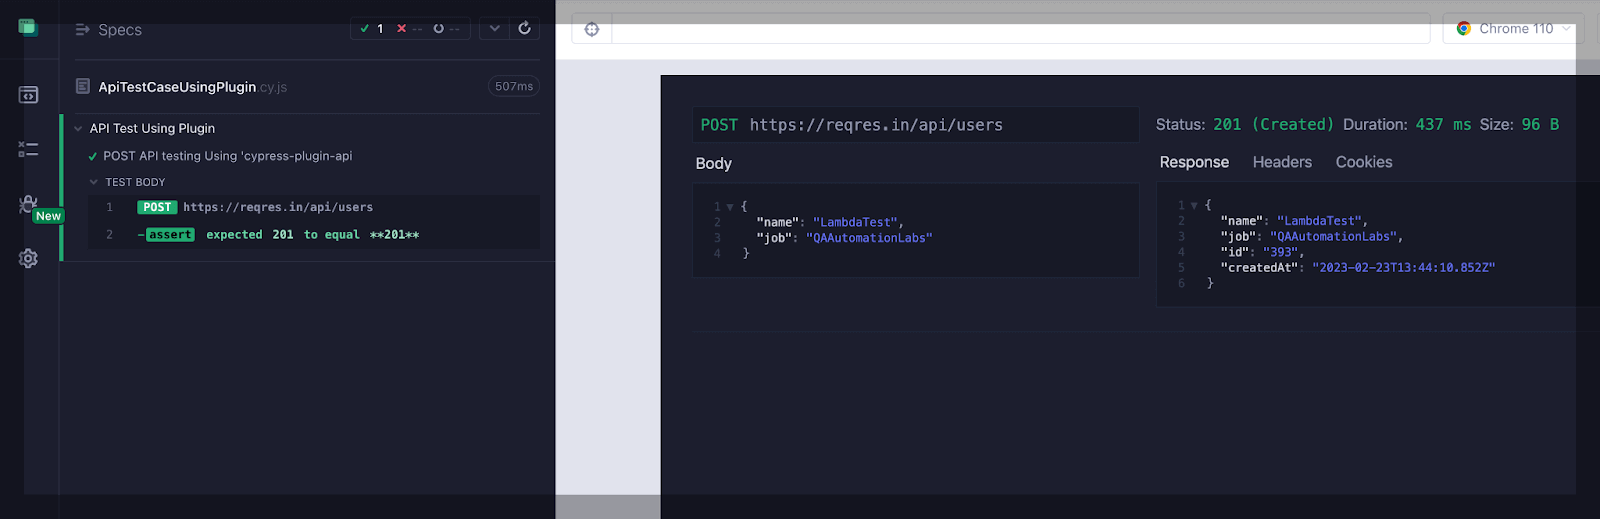Click the POST reqres.in/api/users command log
This screenshot has height=519, width=1600.
[277, 207]
